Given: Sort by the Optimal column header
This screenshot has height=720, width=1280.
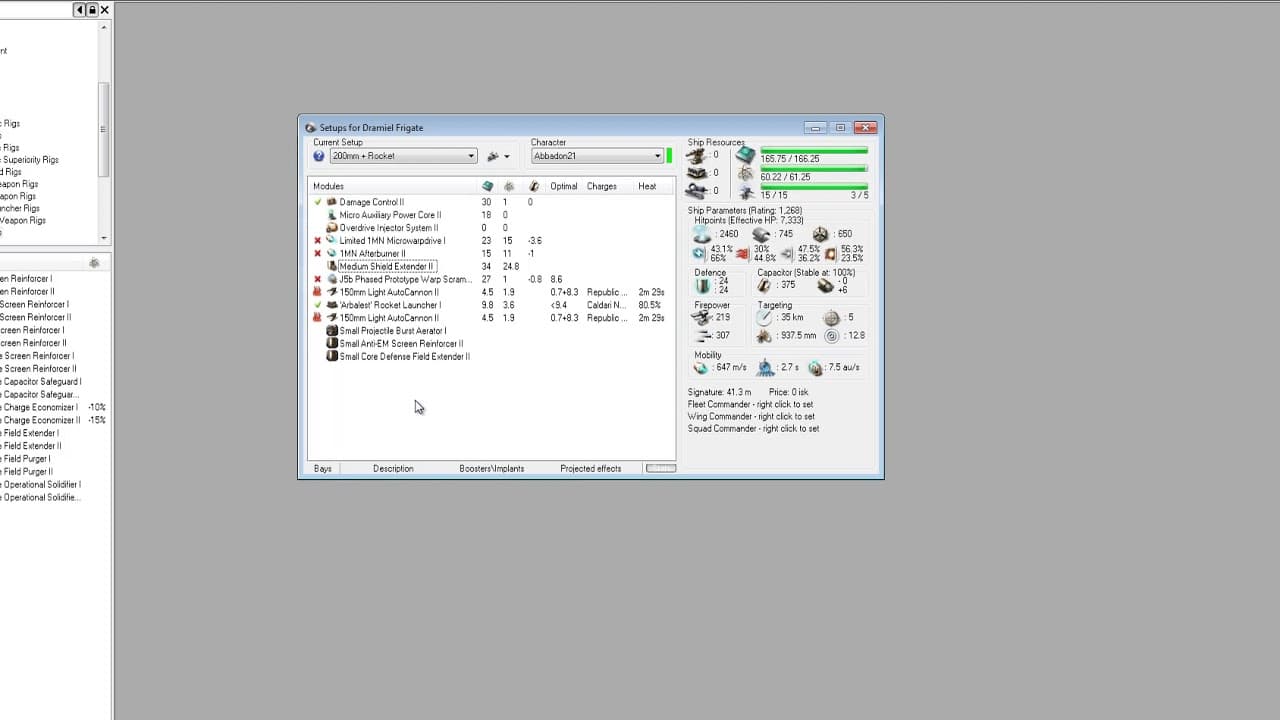Looking at the screenshot, I should coord(563,186).
